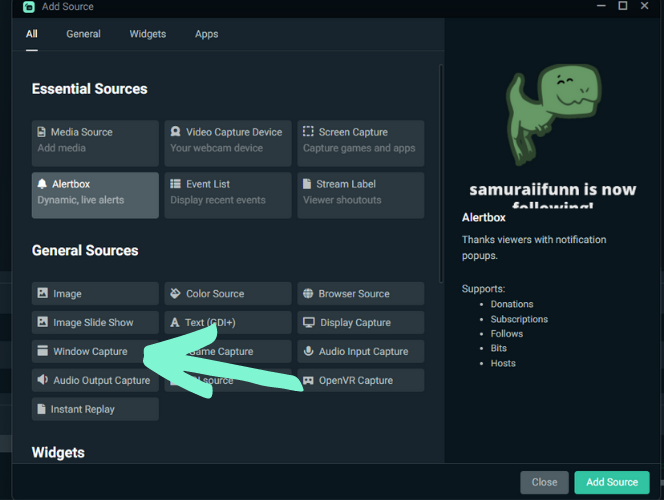The width and height of the screenshot is (664, 500).
Task: Select Event List 'Display recent events'
Action: pos(228,195)
